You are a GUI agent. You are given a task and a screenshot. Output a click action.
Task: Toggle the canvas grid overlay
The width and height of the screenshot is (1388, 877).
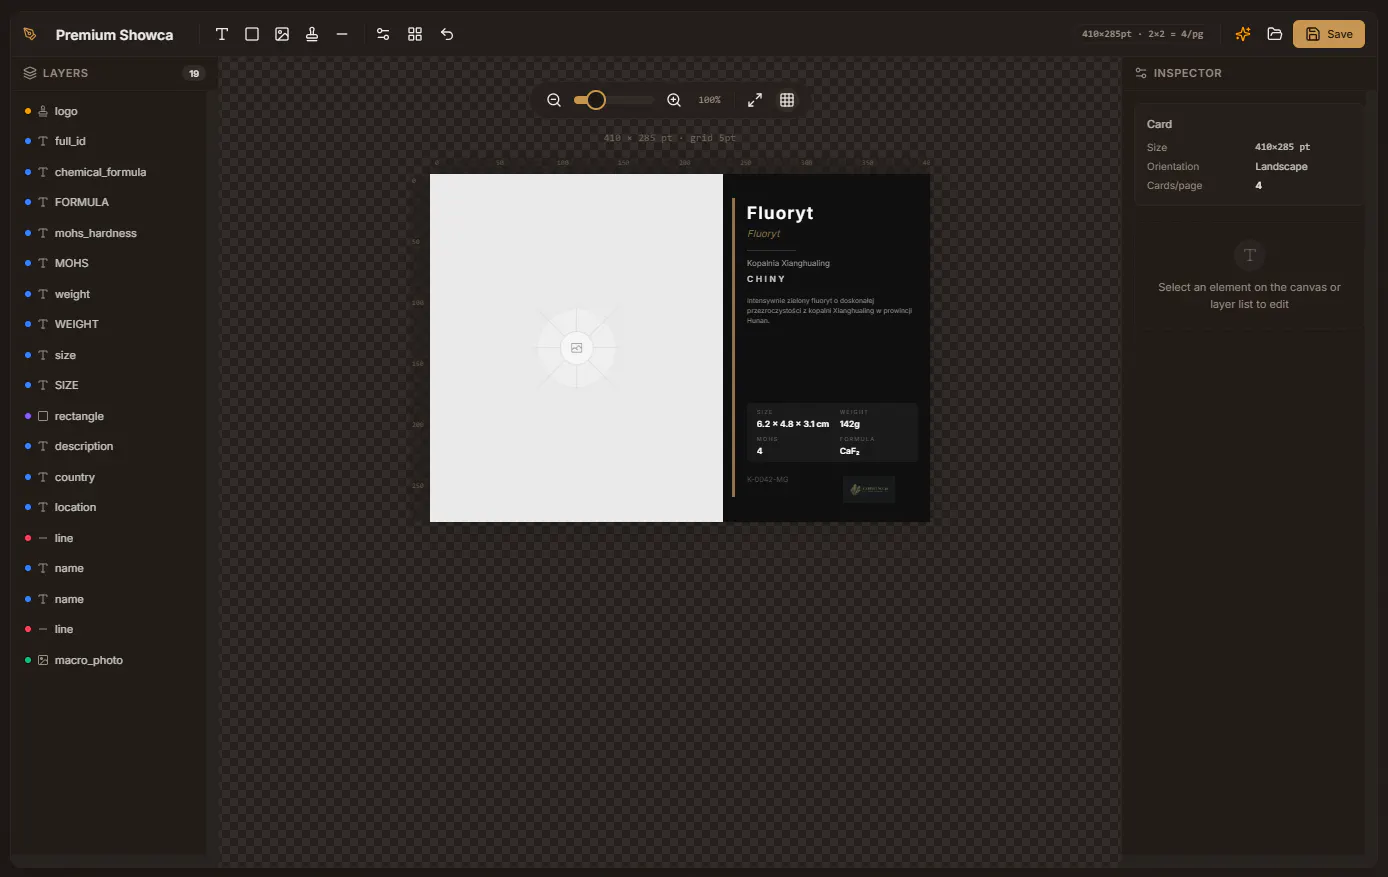(x=787, y=100)
